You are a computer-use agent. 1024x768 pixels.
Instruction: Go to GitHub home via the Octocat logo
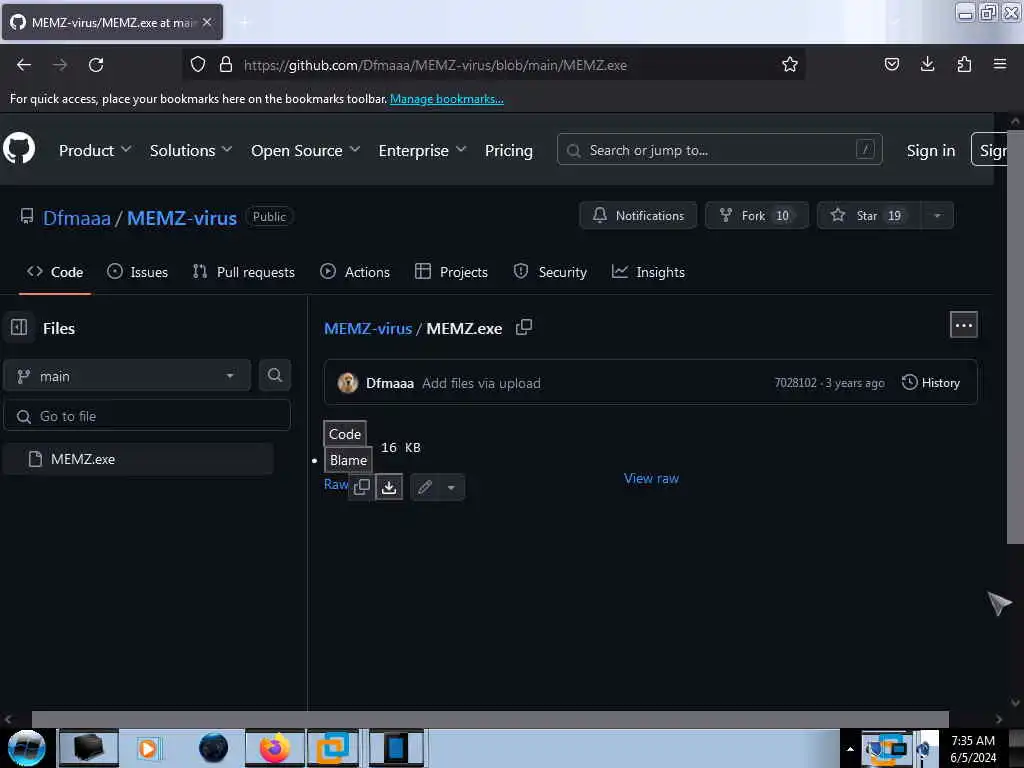coord(19,148)
